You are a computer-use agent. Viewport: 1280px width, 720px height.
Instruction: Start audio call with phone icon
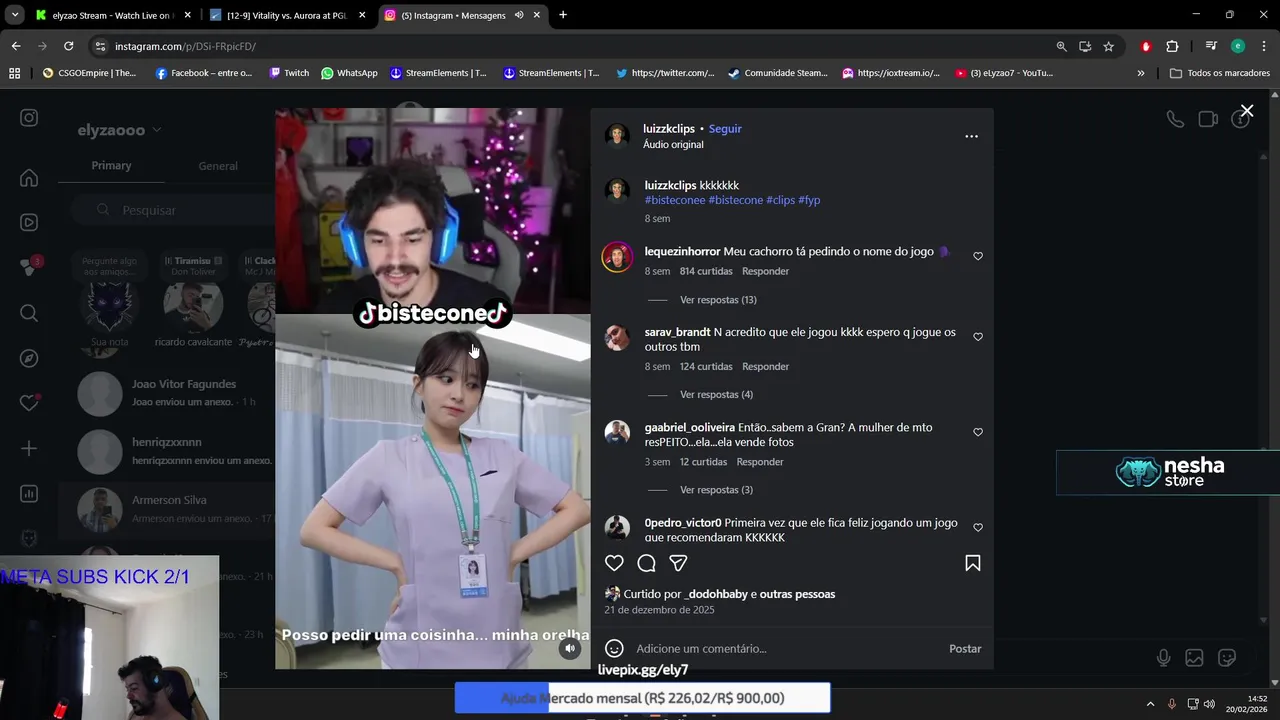1175,119
